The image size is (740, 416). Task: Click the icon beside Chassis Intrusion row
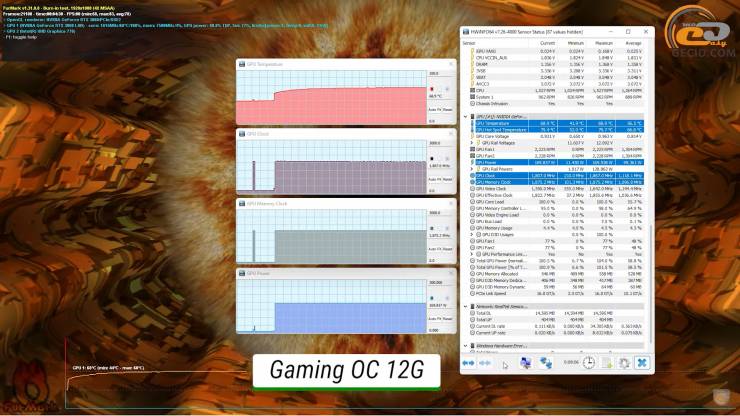(472, 103)
